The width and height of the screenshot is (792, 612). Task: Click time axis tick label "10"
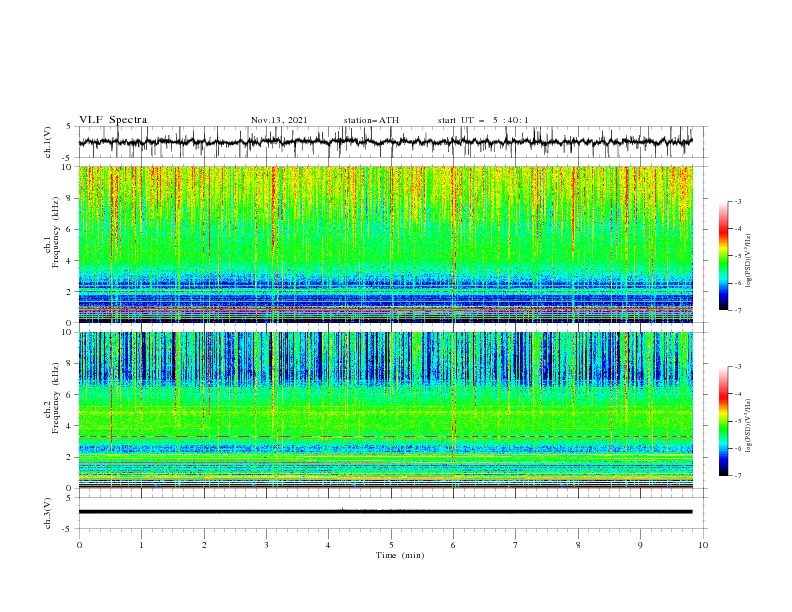point(703,545)
